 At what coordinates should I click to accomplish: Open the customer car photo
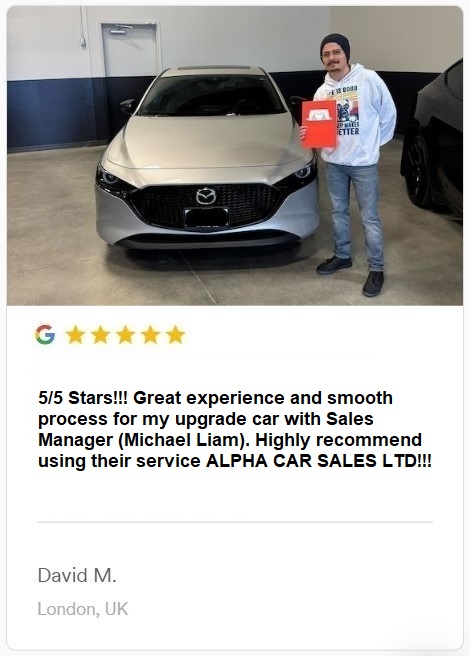click(235, 156)
